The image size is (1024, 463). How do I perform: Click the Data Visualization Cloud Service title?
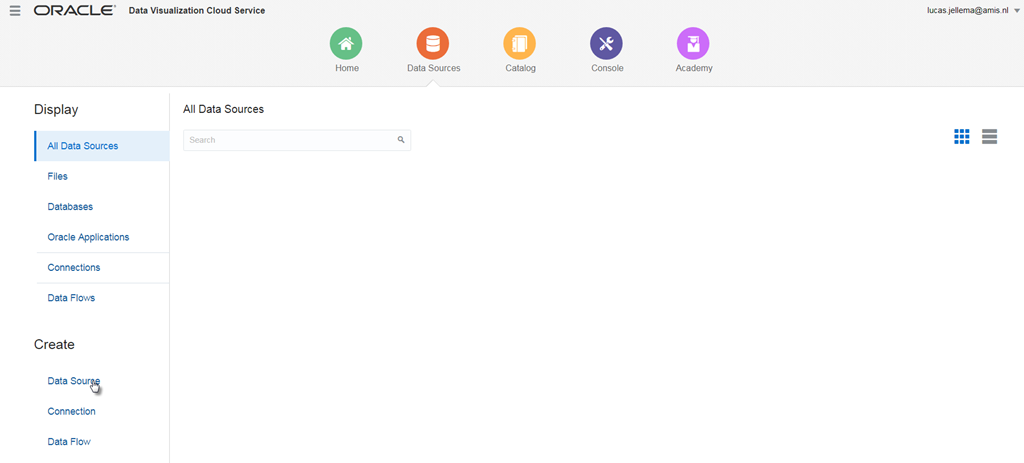tap(197, 11)
